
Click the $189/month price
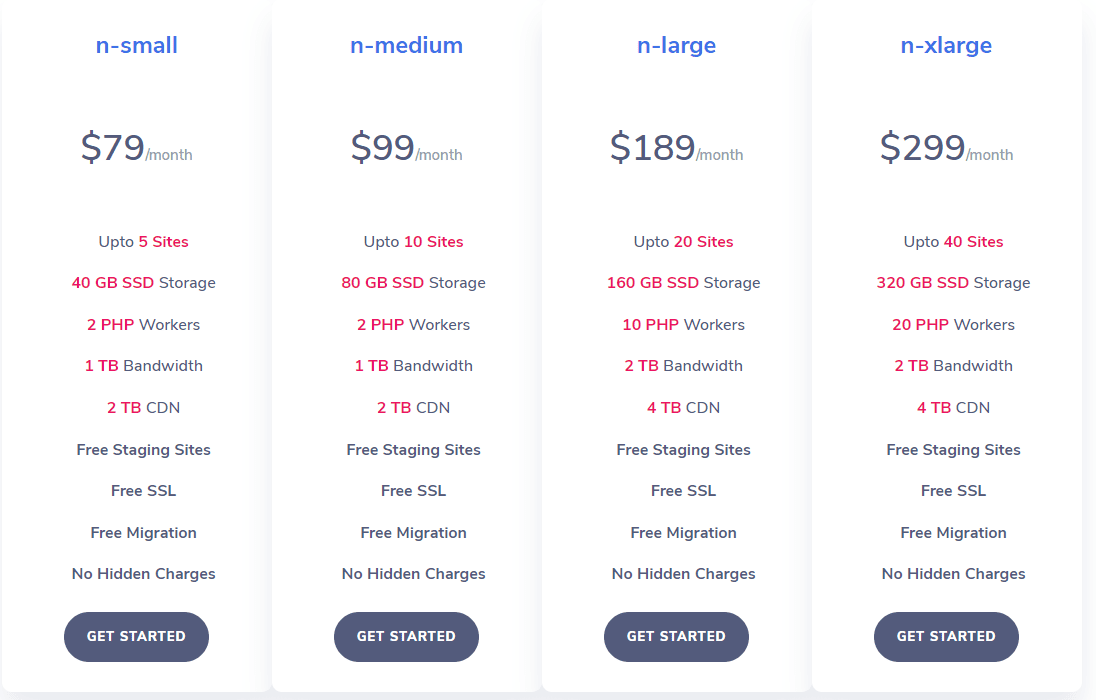[676, 148]
